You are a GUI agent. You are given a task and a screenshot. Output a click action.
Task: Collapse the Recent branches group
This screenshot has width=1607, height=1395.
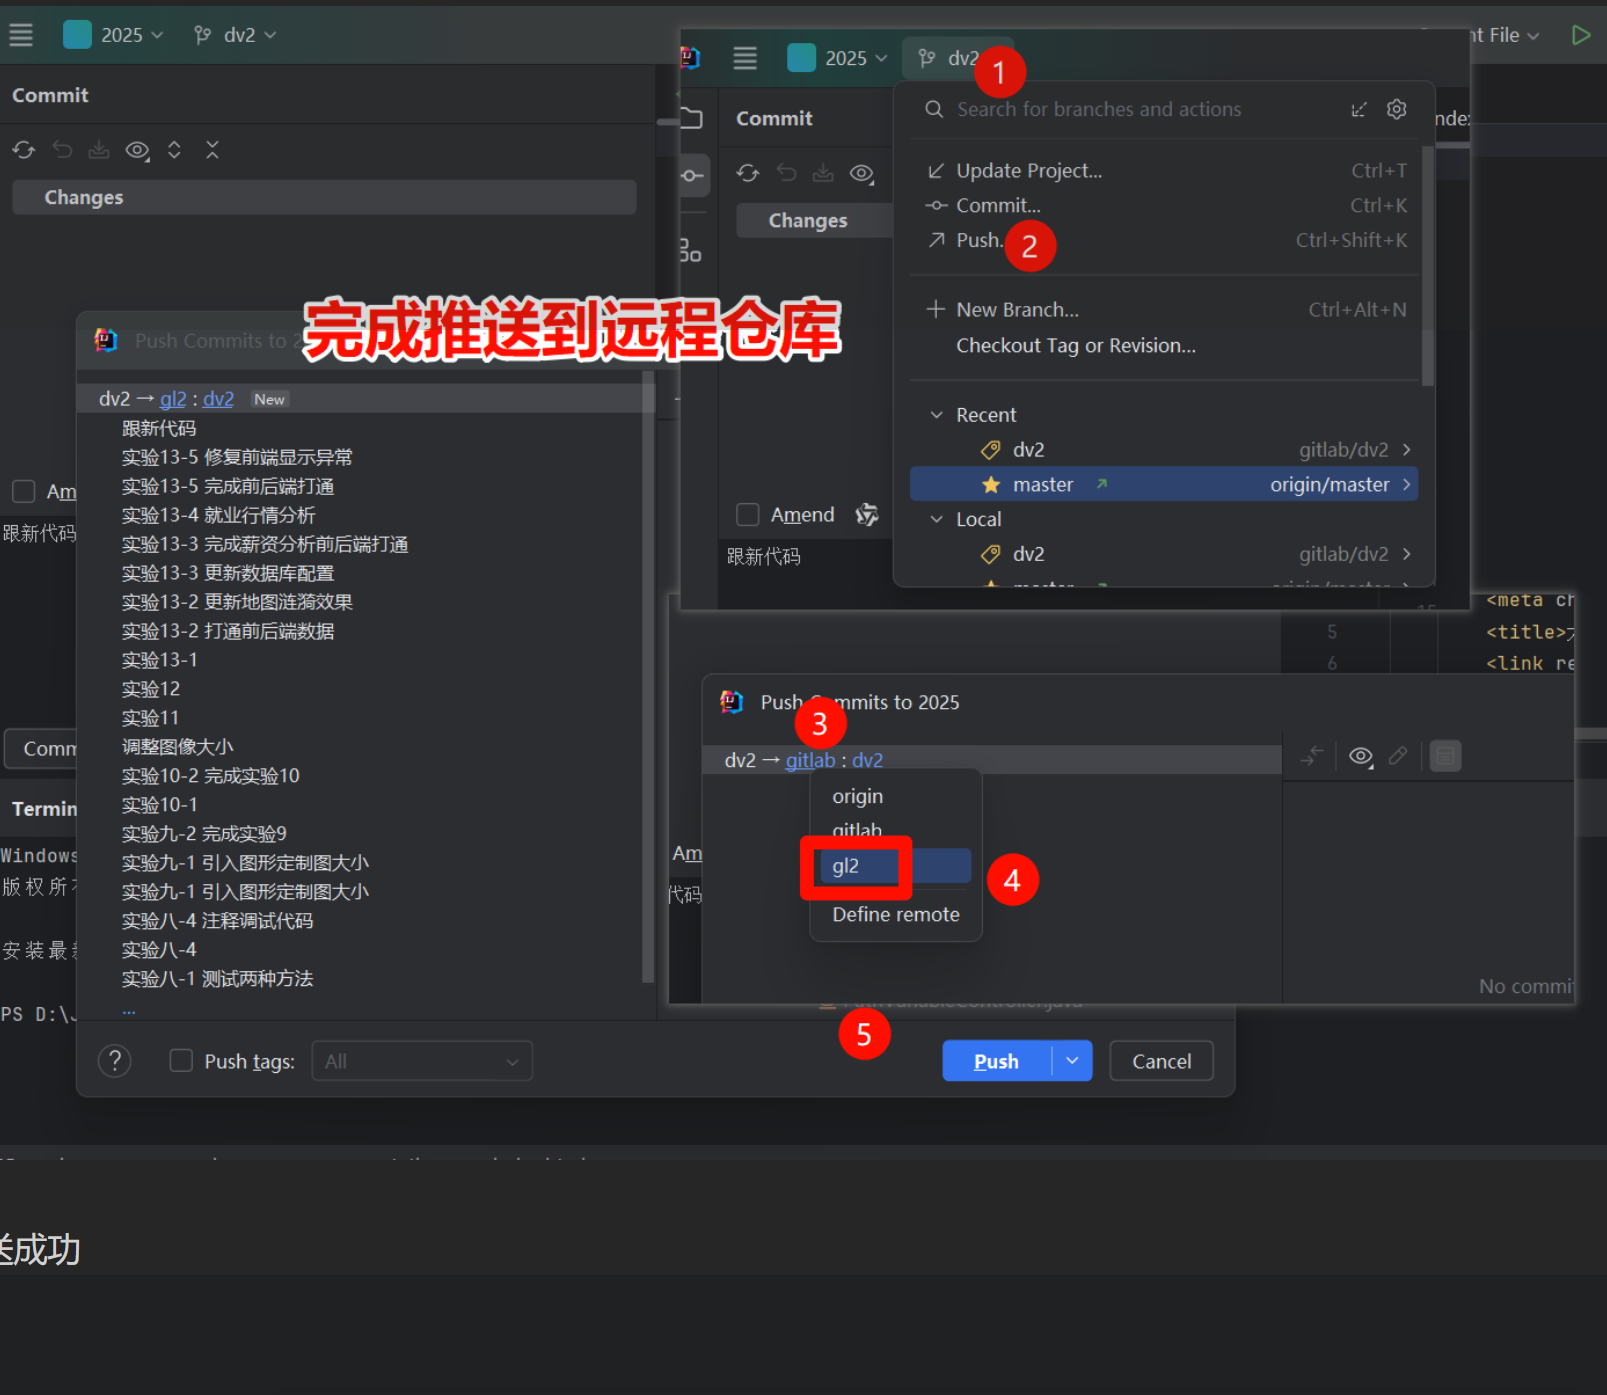point(937,415)
